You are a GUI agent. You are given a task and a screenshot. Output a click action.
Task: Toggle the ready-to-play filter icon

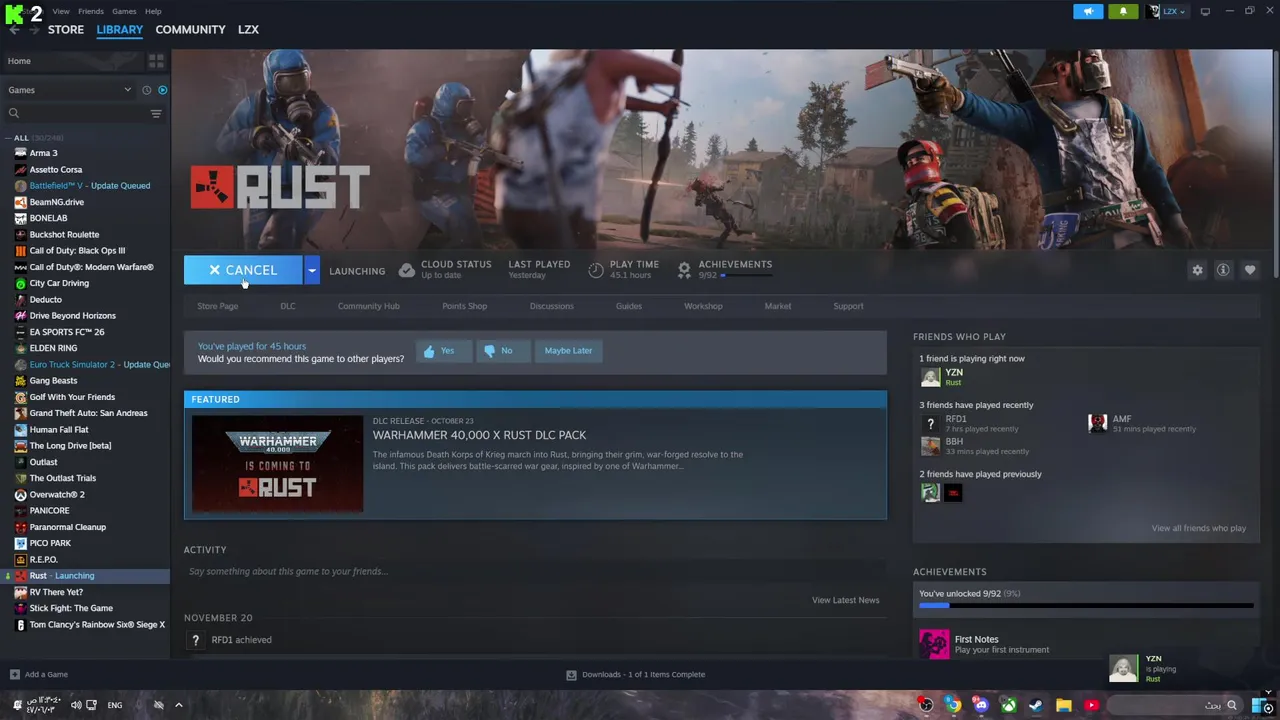click(162, 90)
